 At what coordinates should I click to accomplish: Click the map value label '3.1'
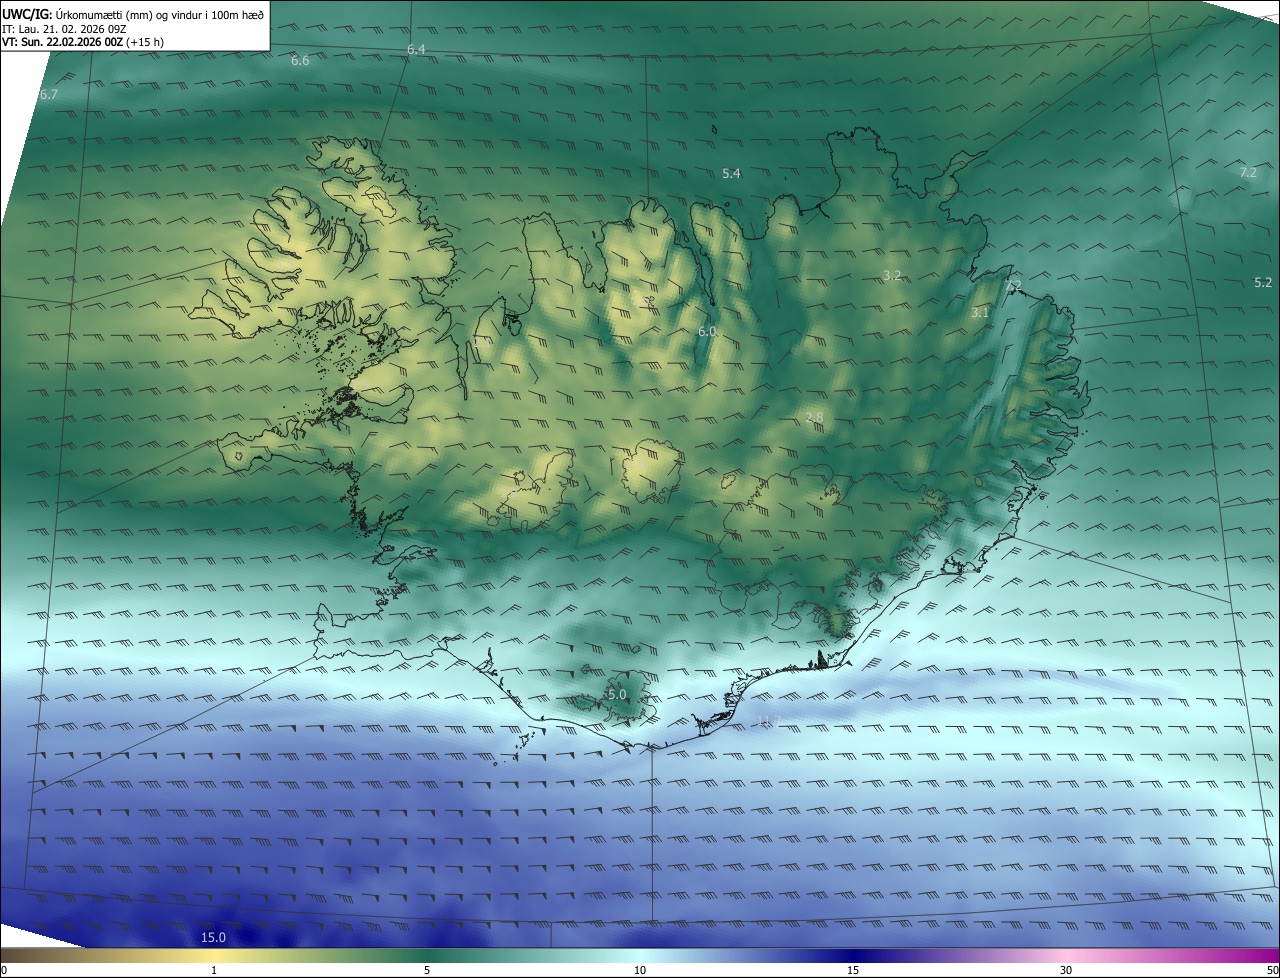tap(980, 313)
